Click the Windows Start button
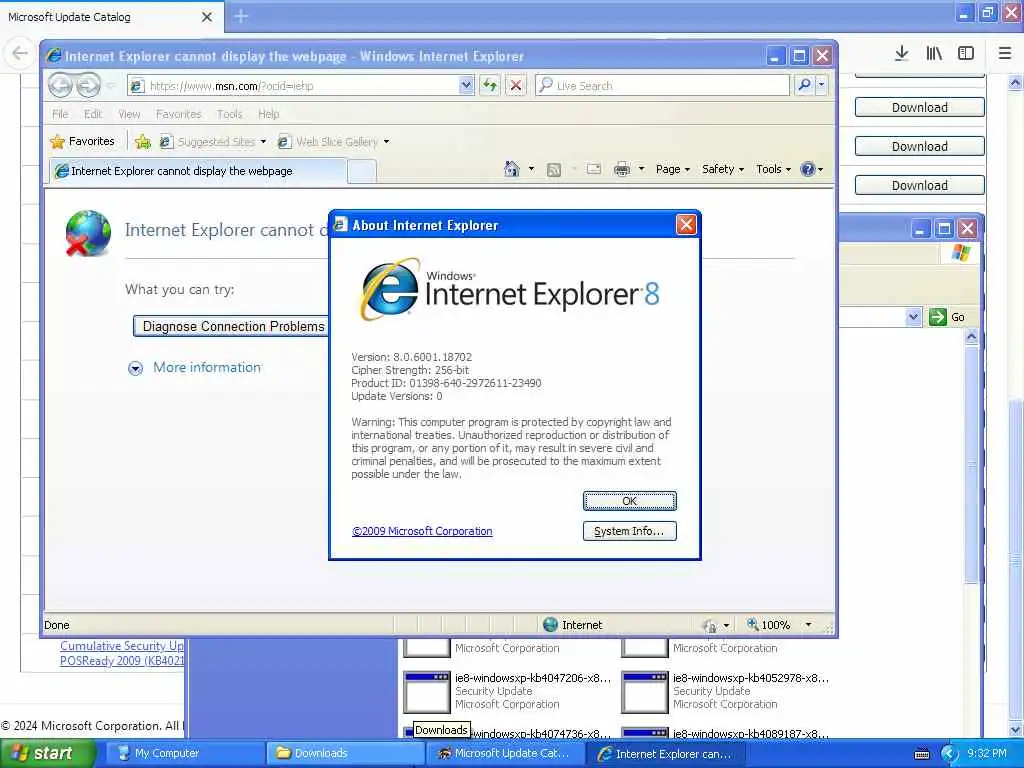 click(47, 754)
